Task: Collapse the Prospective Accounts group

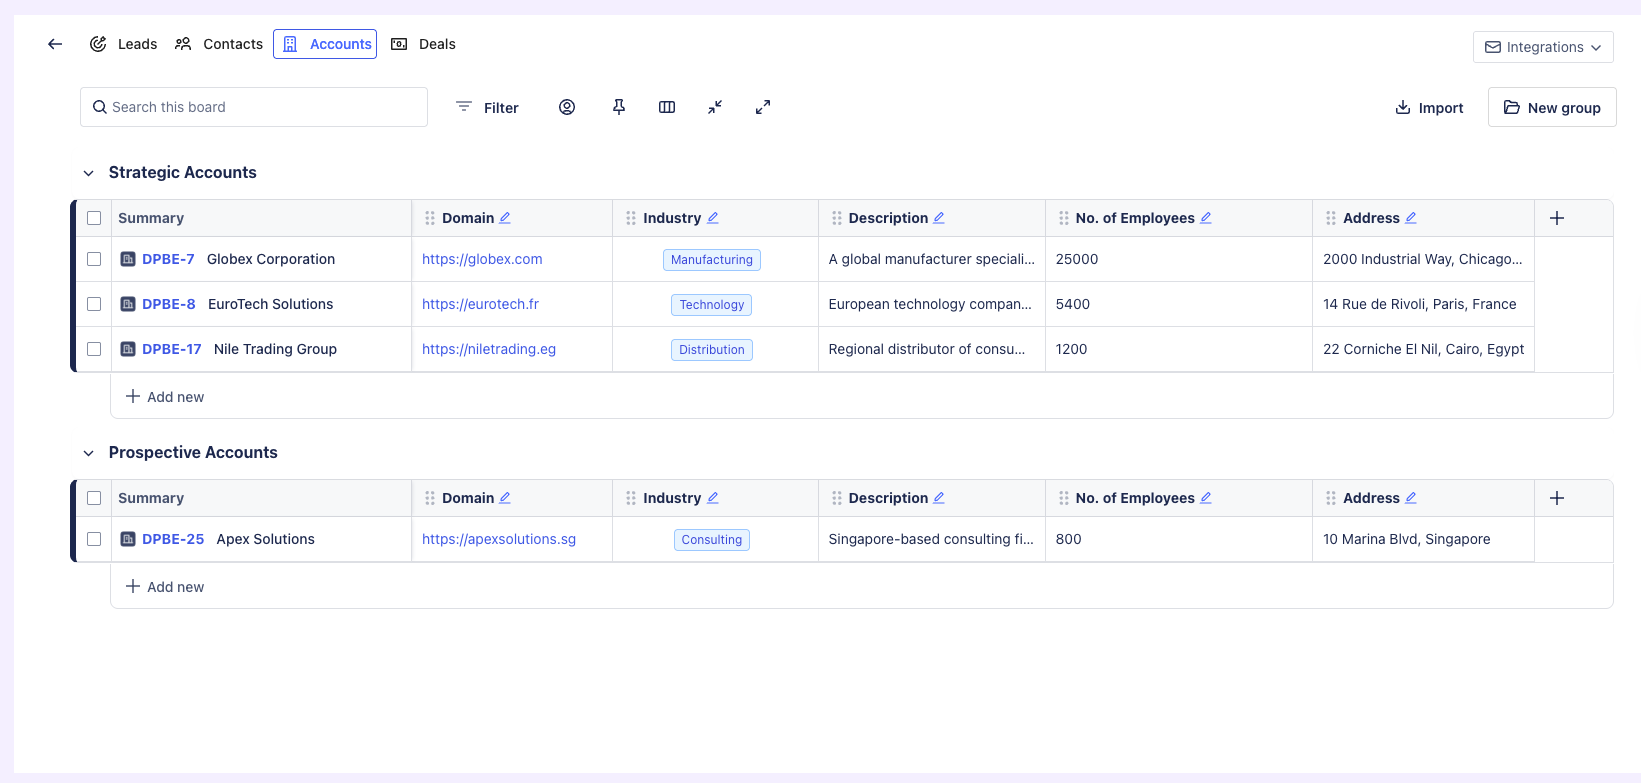Action: pos(89,453)
